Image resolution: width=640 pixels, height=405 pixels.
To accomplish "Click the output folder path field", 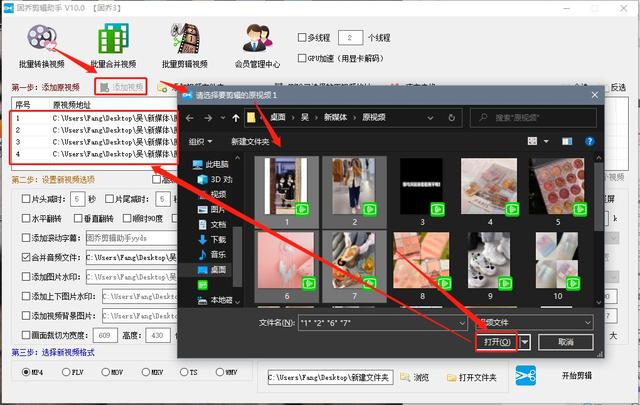I will pyautogui.click(x=330, y=378).
